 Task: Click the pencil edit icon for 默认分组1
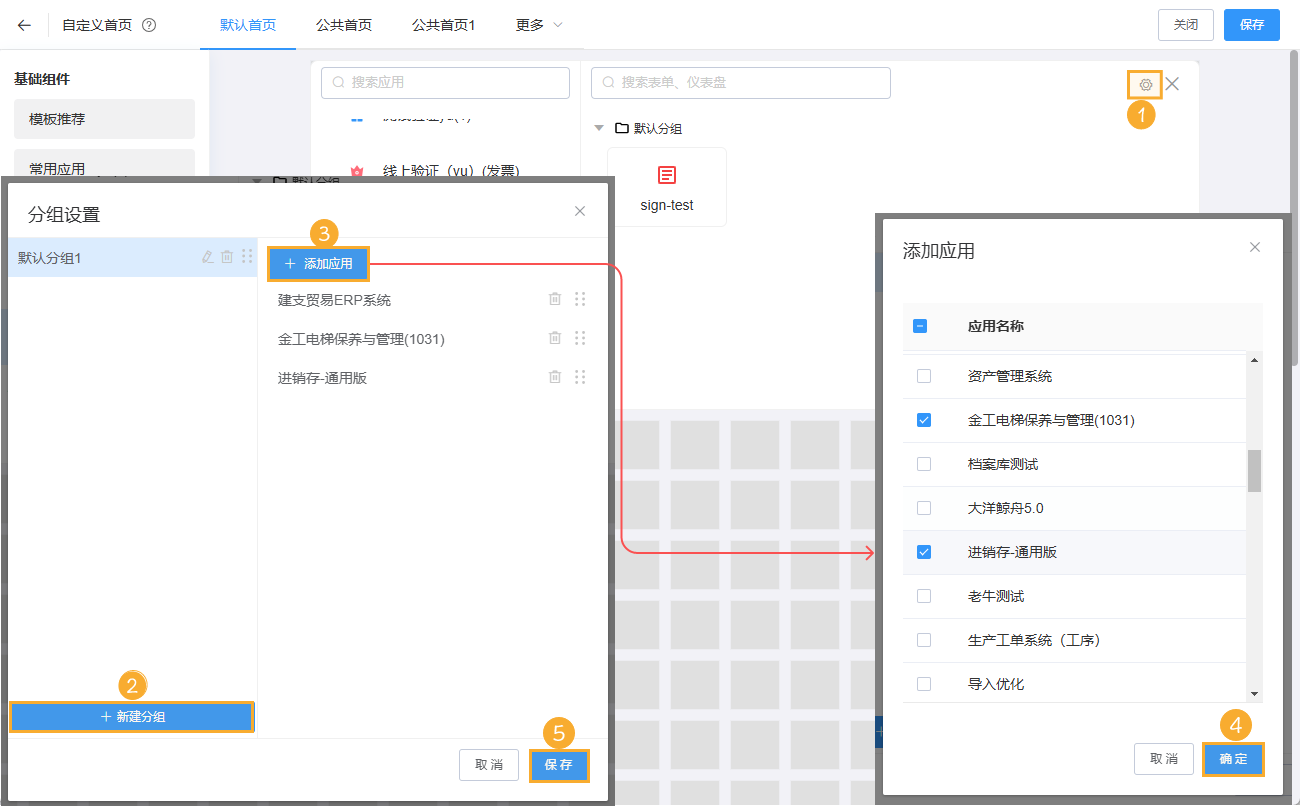207,257
